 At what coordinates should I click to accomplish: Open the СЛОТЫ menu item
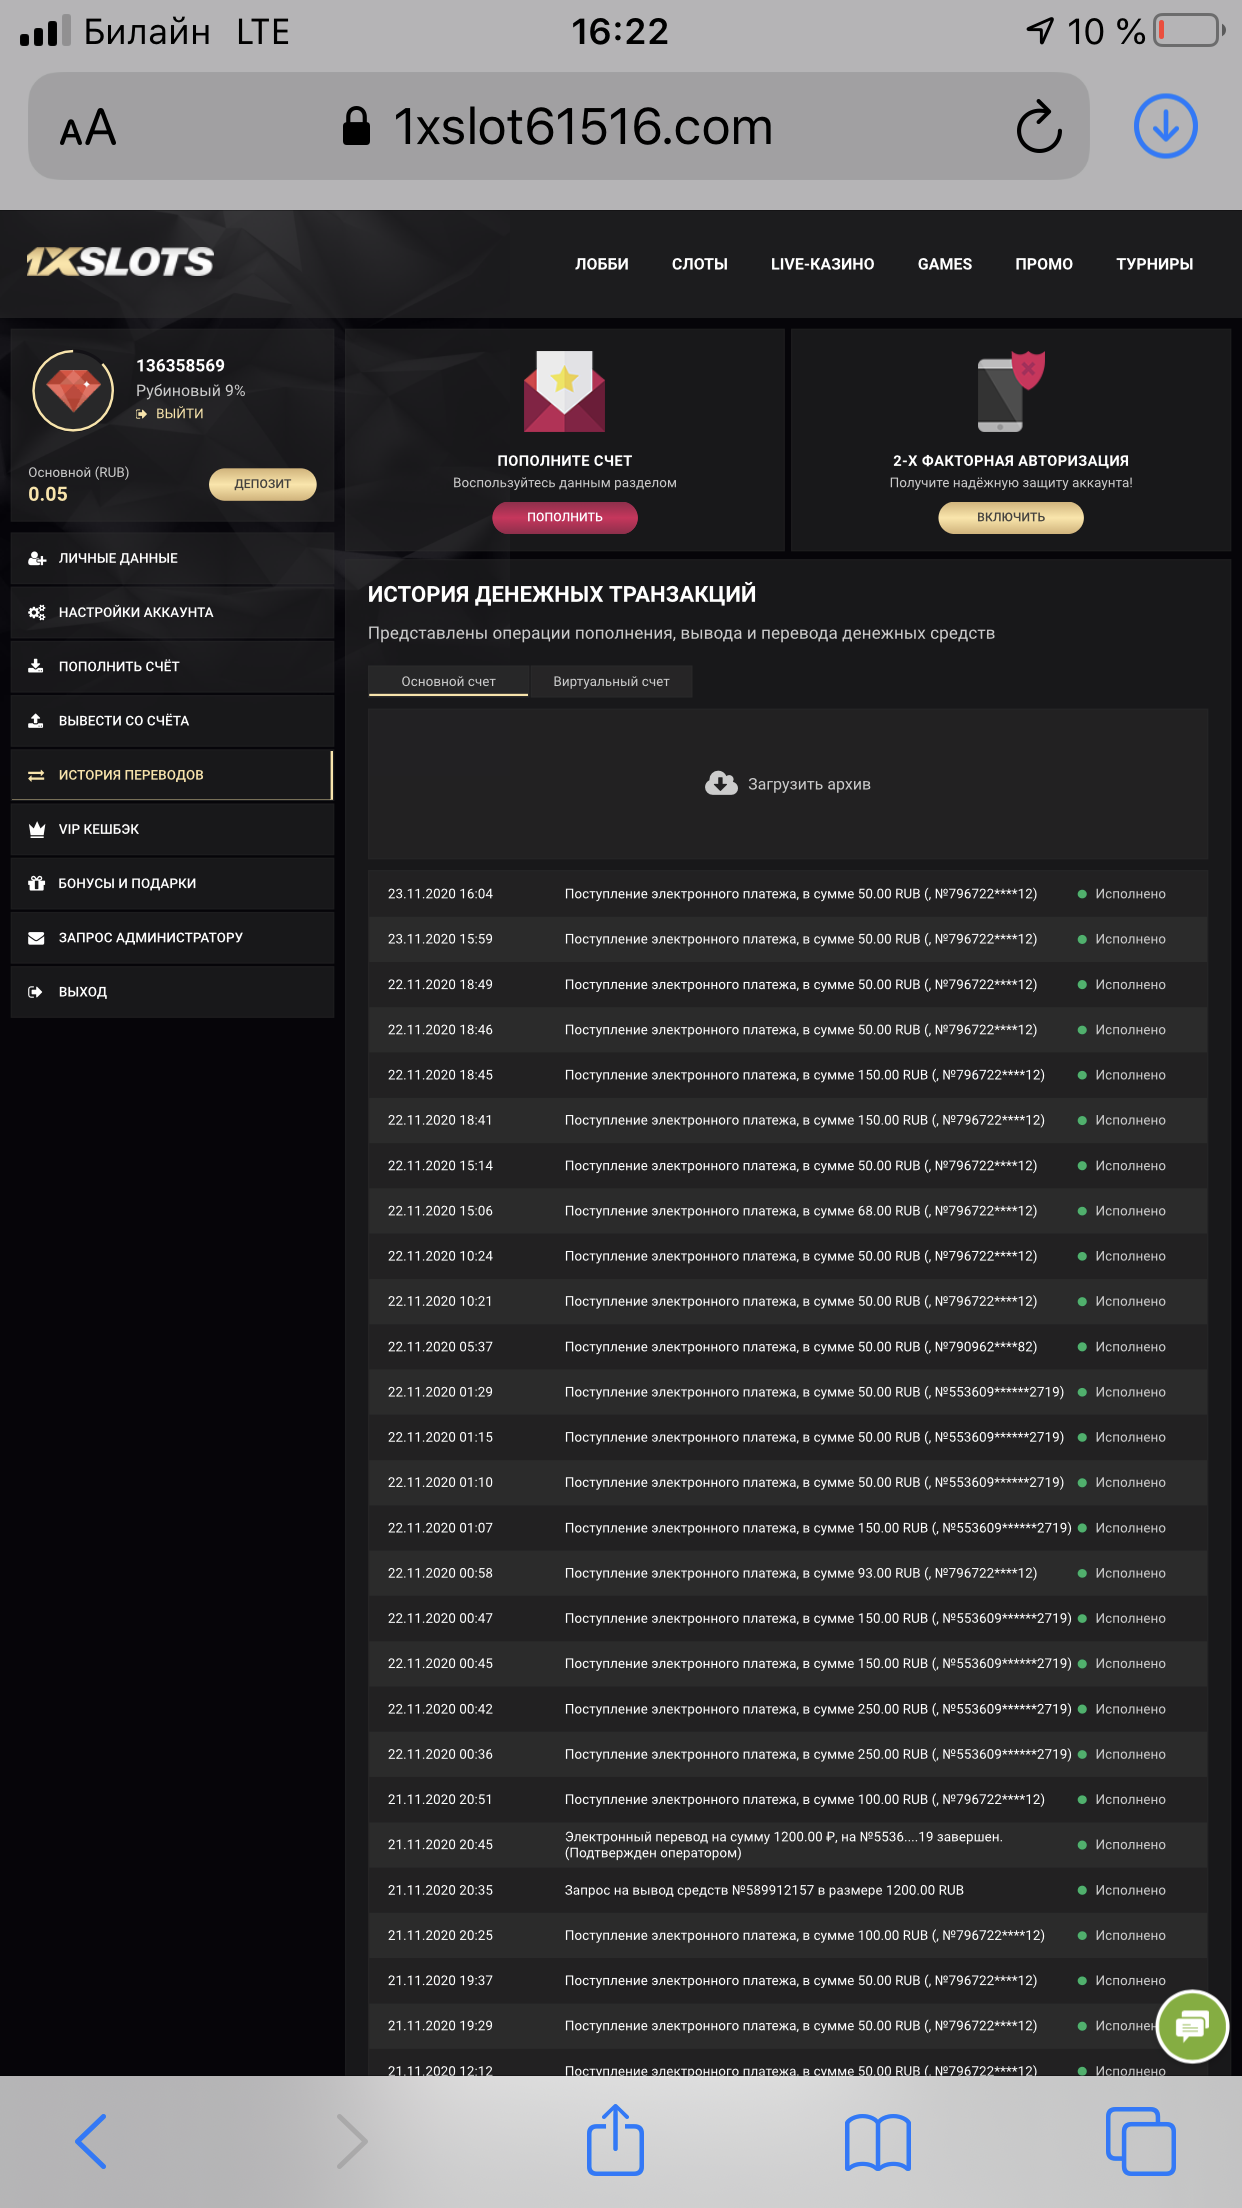[x=700, y=264]
